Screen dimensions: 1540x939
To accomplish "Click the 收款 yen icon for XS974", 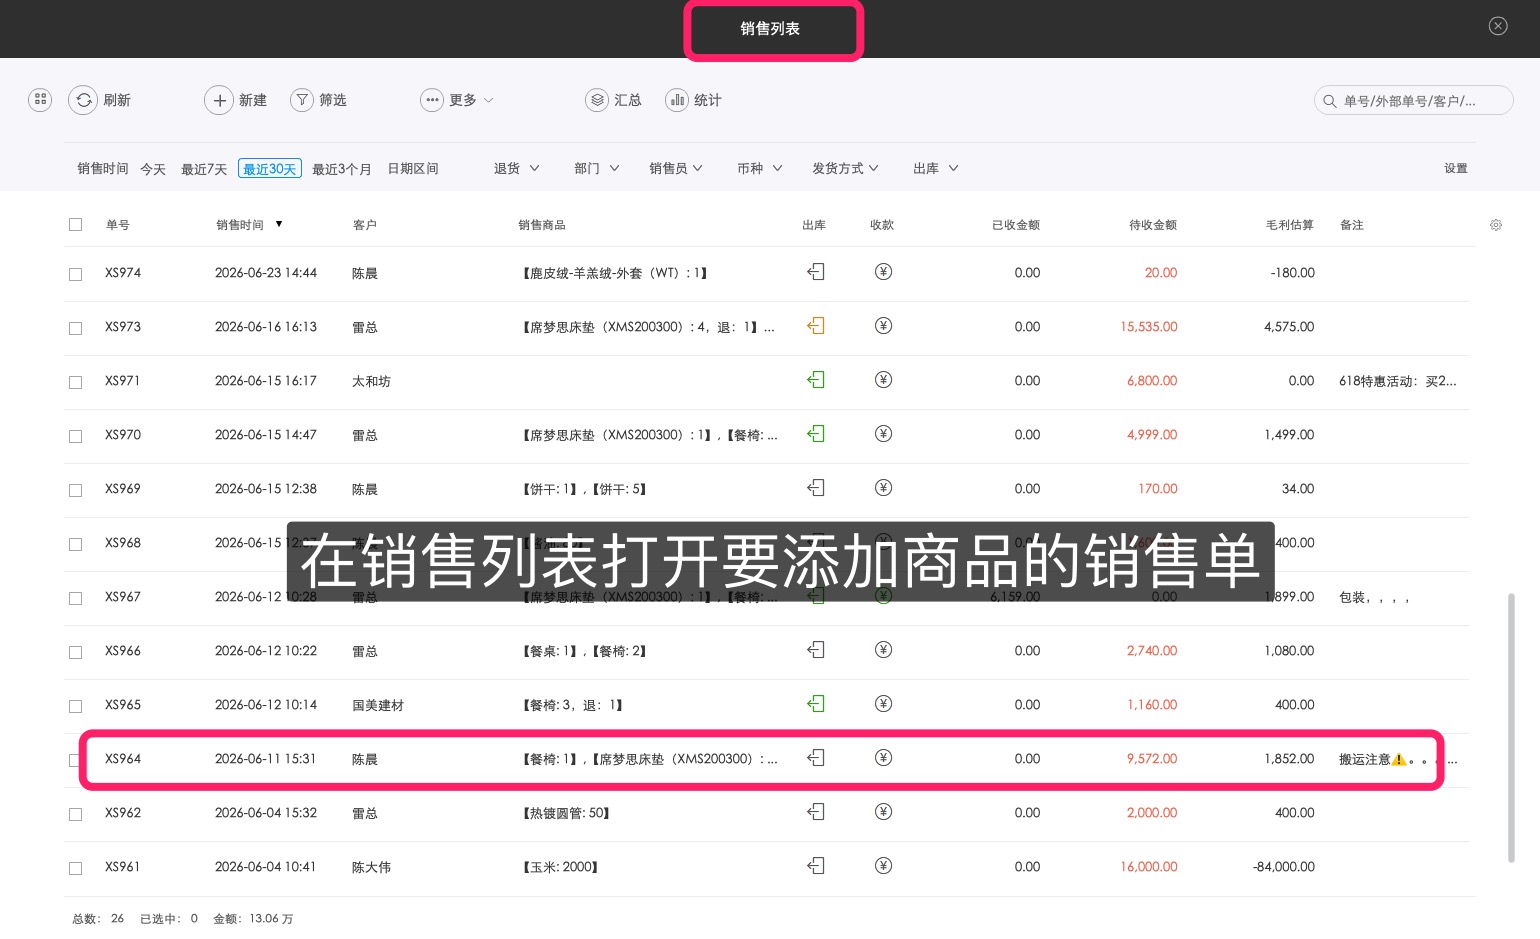I will (x=883, y=271).
